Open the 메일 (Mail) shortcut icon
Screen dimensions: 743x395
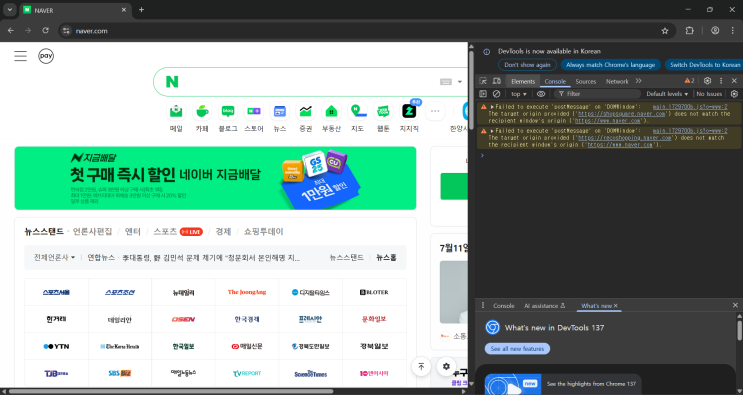coord(176,112)
